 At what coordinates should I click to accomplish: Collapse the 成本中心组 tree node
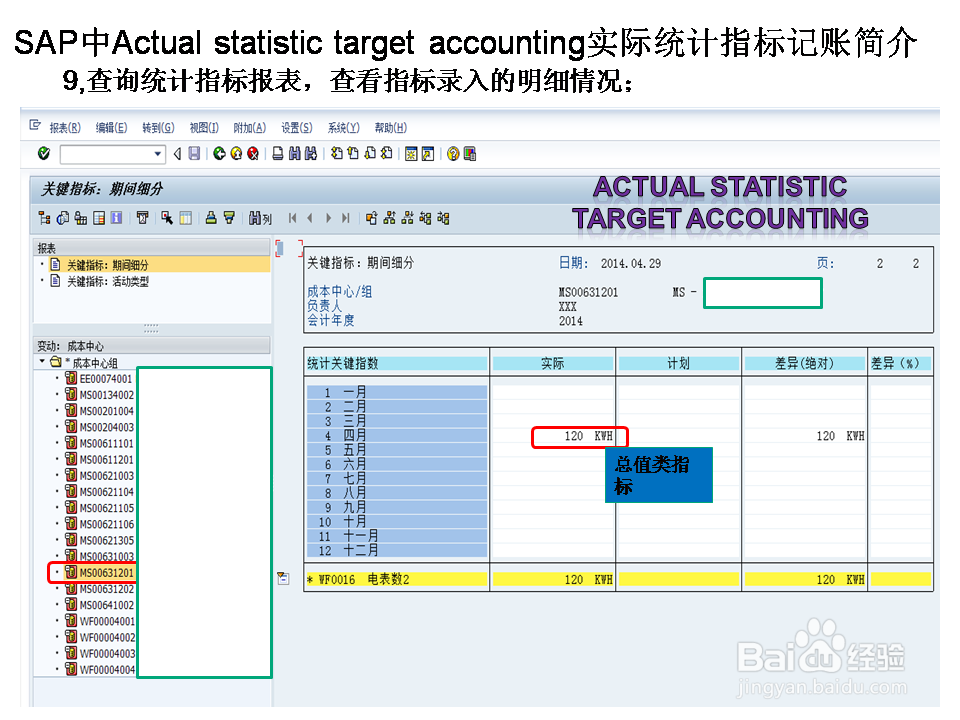pyautogui.click(x=42, y=362)
